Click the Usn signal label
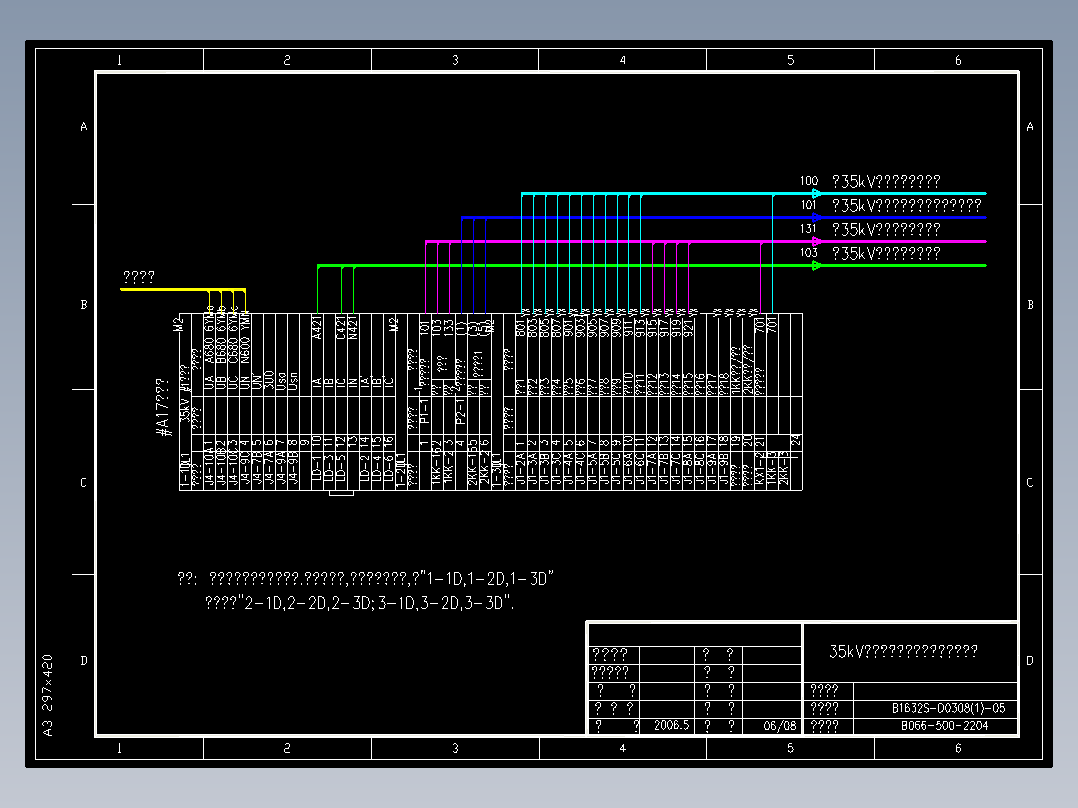This screenshot has height=808, width=1078. (294, 382)
